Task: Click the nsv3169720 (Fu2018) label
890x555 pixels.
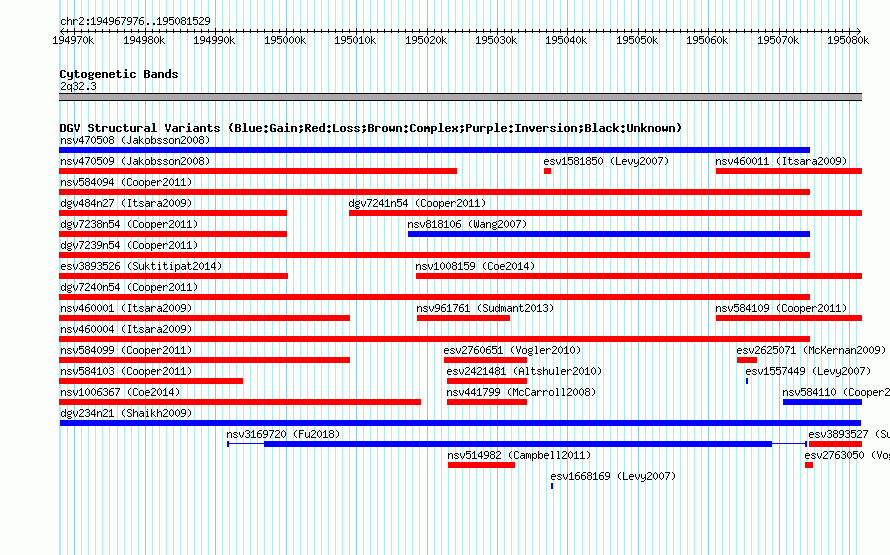Action: 283,434
